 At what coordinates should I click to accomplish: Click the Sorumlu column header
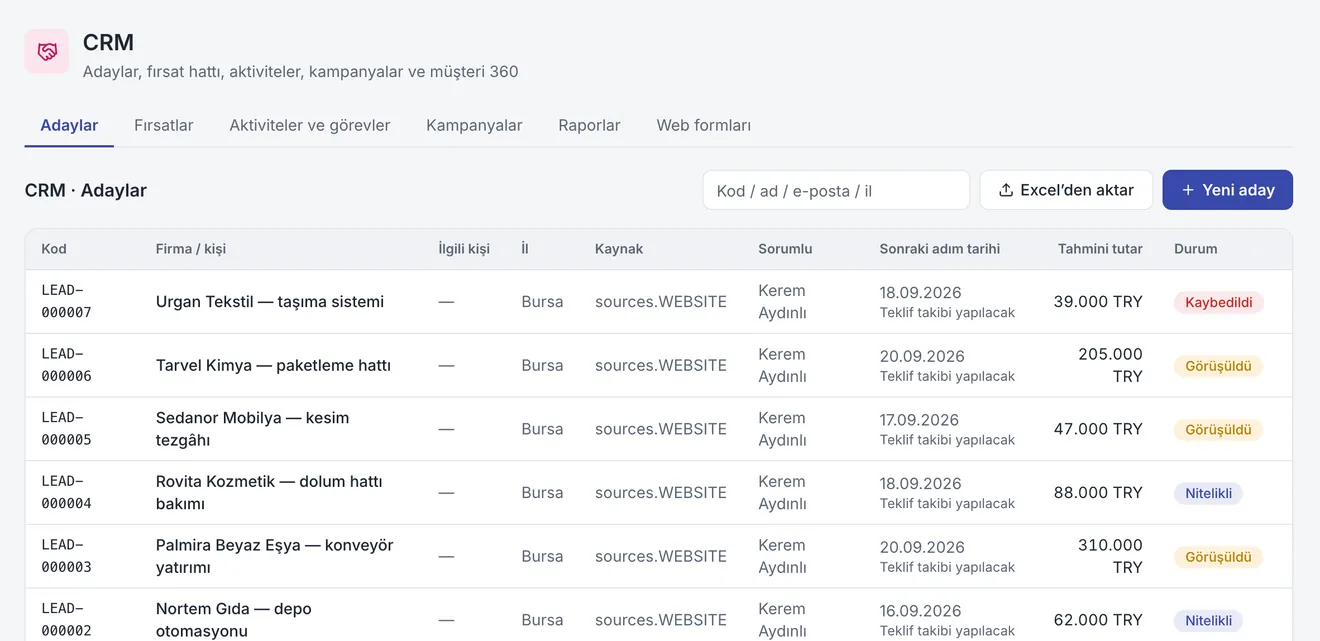[785, 249]
